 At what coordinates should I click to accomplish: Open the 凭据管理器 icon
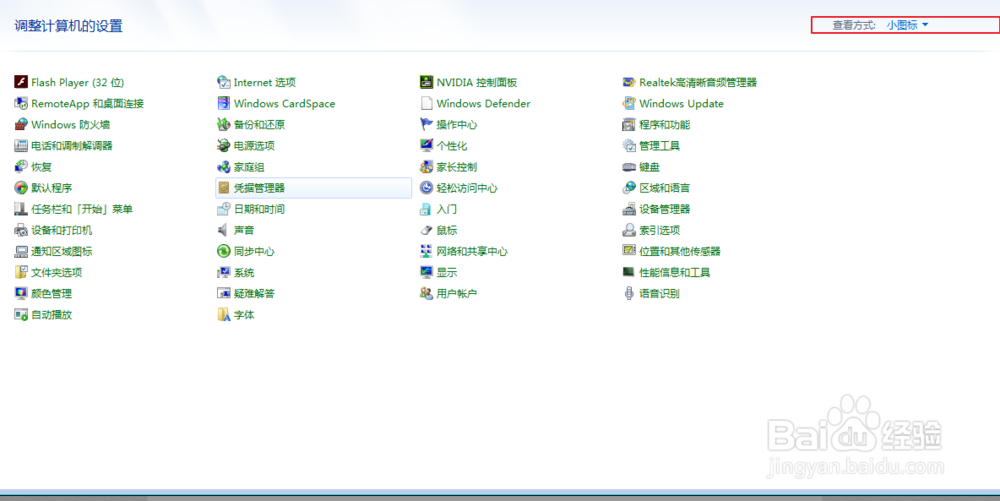point(224,188)
